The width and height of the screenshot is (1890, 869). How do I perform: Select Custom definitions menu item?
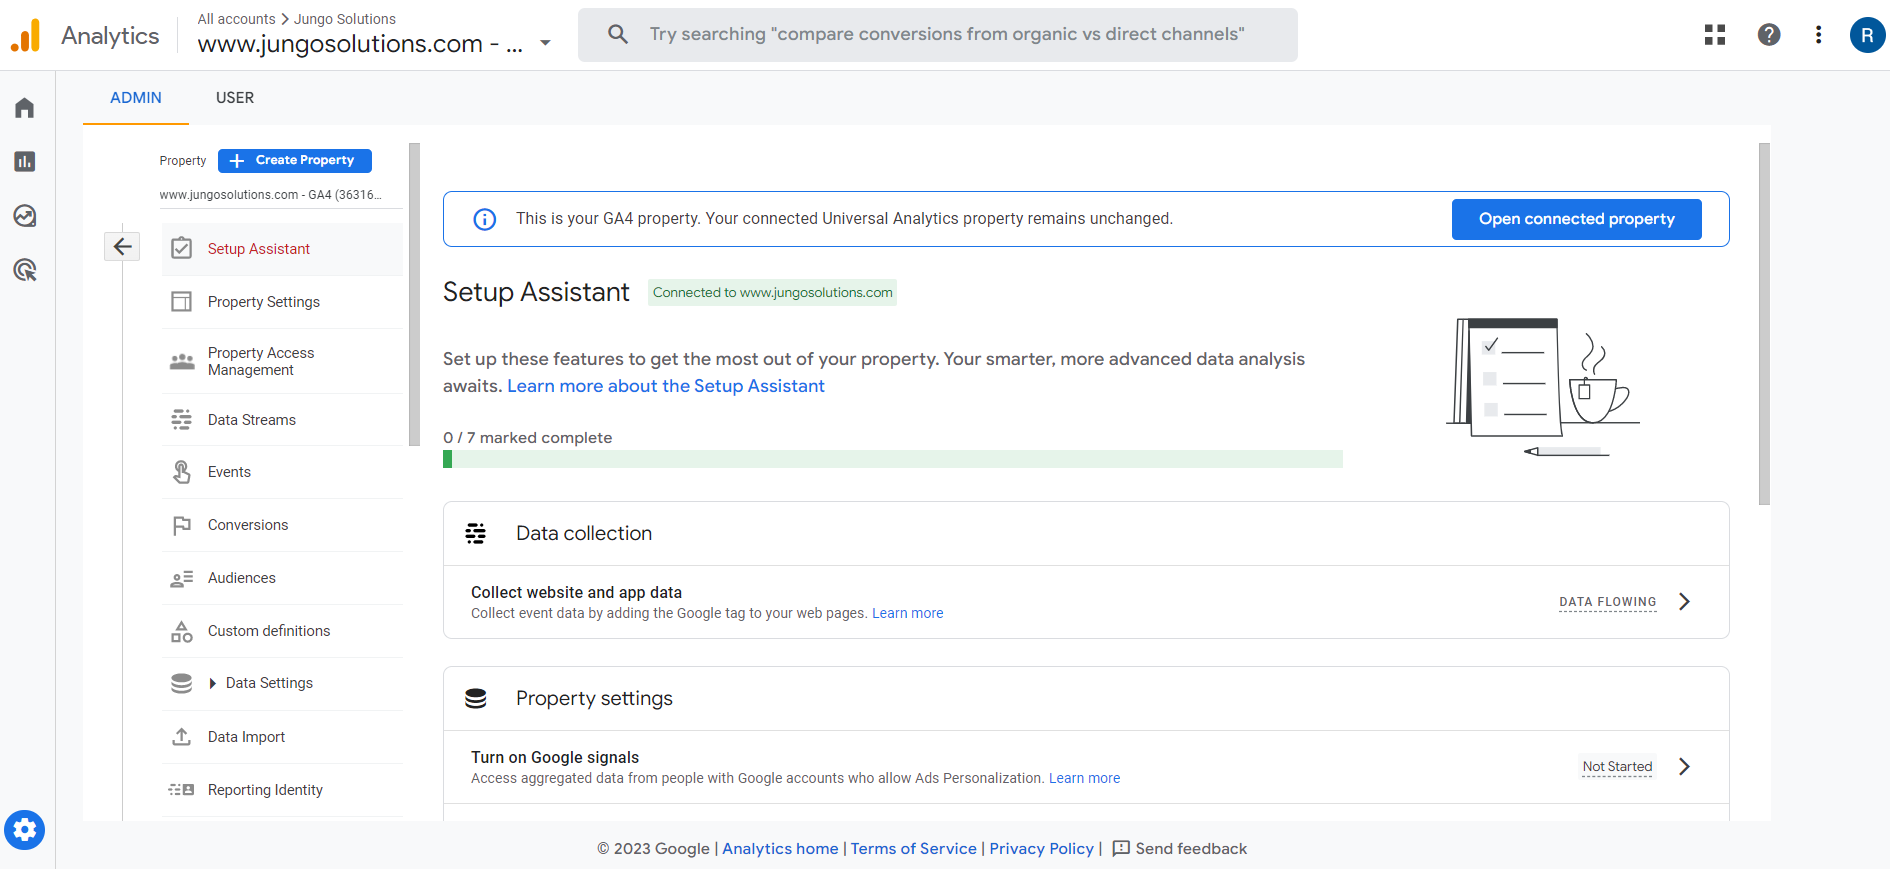coord(283,631)
